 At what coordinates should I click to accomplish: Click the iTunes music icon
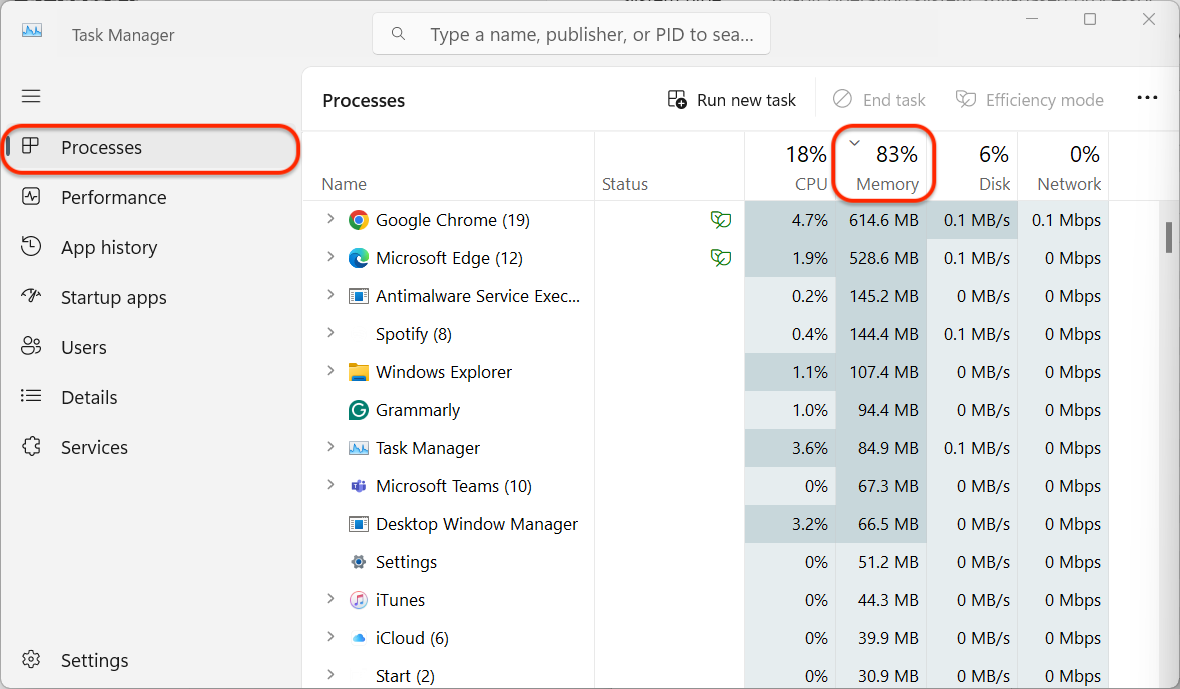click(x=359, y=599)
